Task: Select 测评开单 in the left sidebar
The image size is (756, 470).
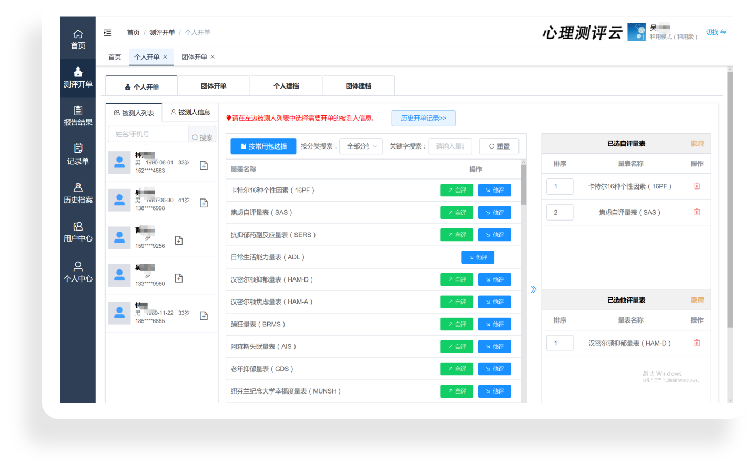Action: [78, 78]
